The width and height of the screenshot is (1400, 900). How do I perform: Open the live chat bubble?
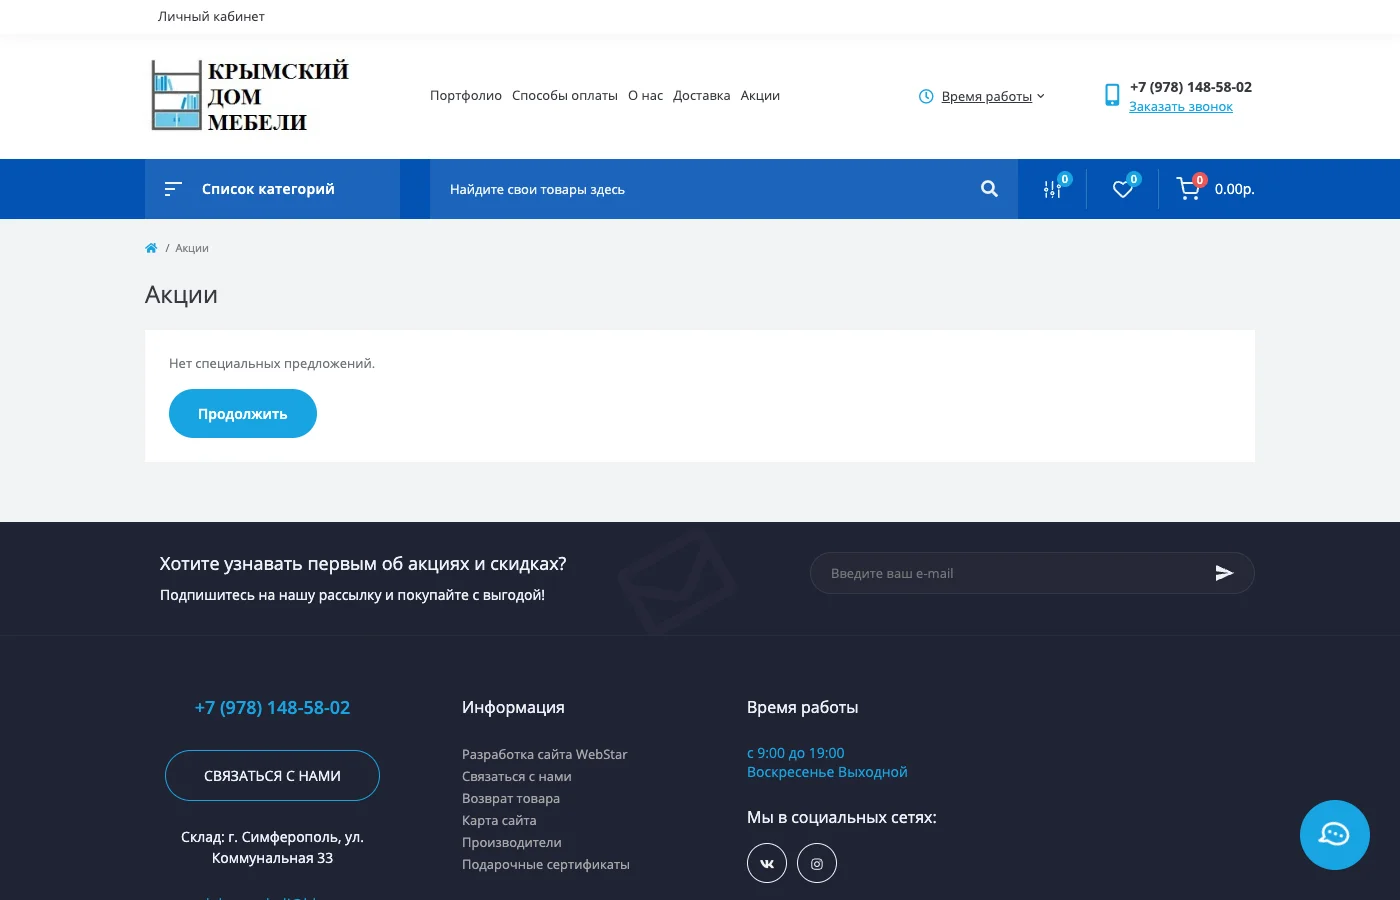(1334, 835)
